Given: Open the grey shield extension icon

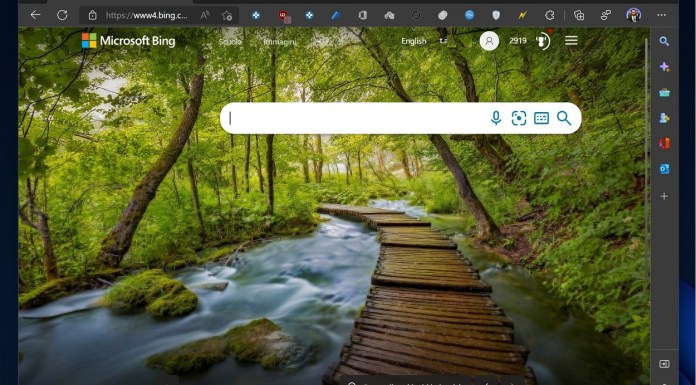Looking at the screenshot, I should click(496, 16).
